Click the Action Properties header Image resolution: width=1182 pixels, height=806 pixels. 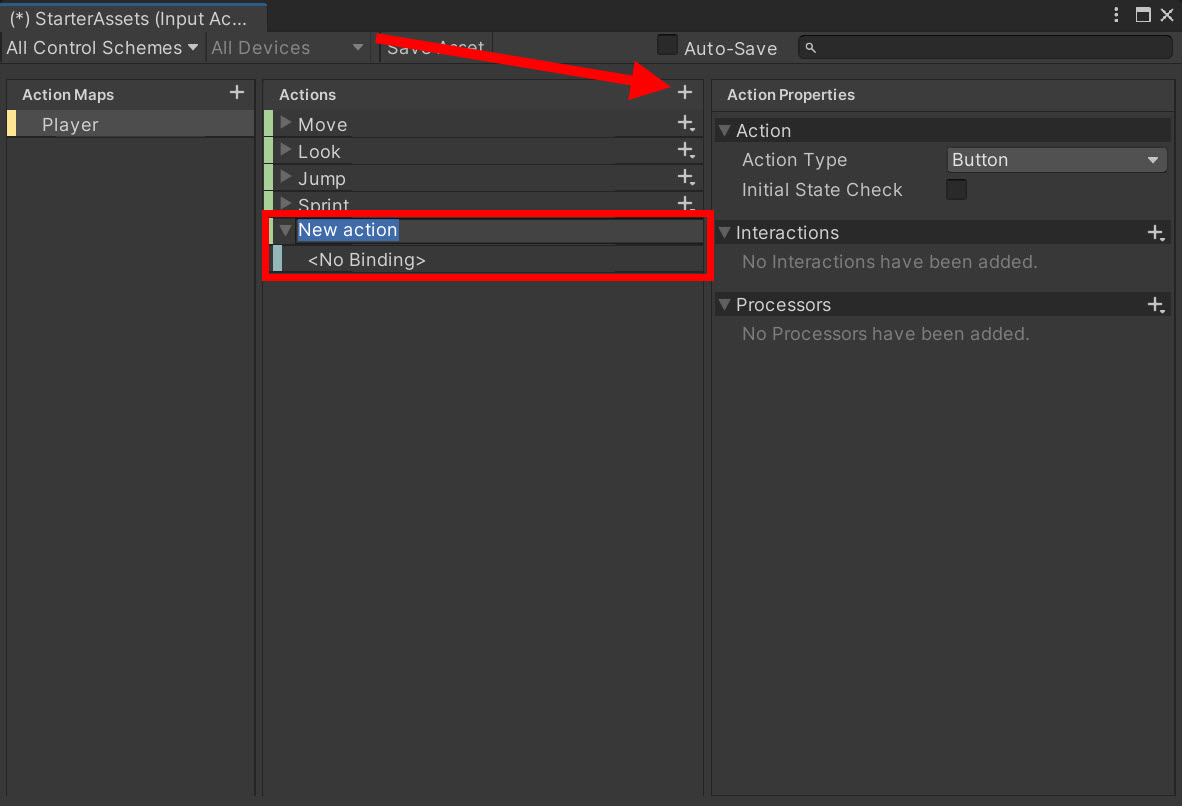click(791, 94)
